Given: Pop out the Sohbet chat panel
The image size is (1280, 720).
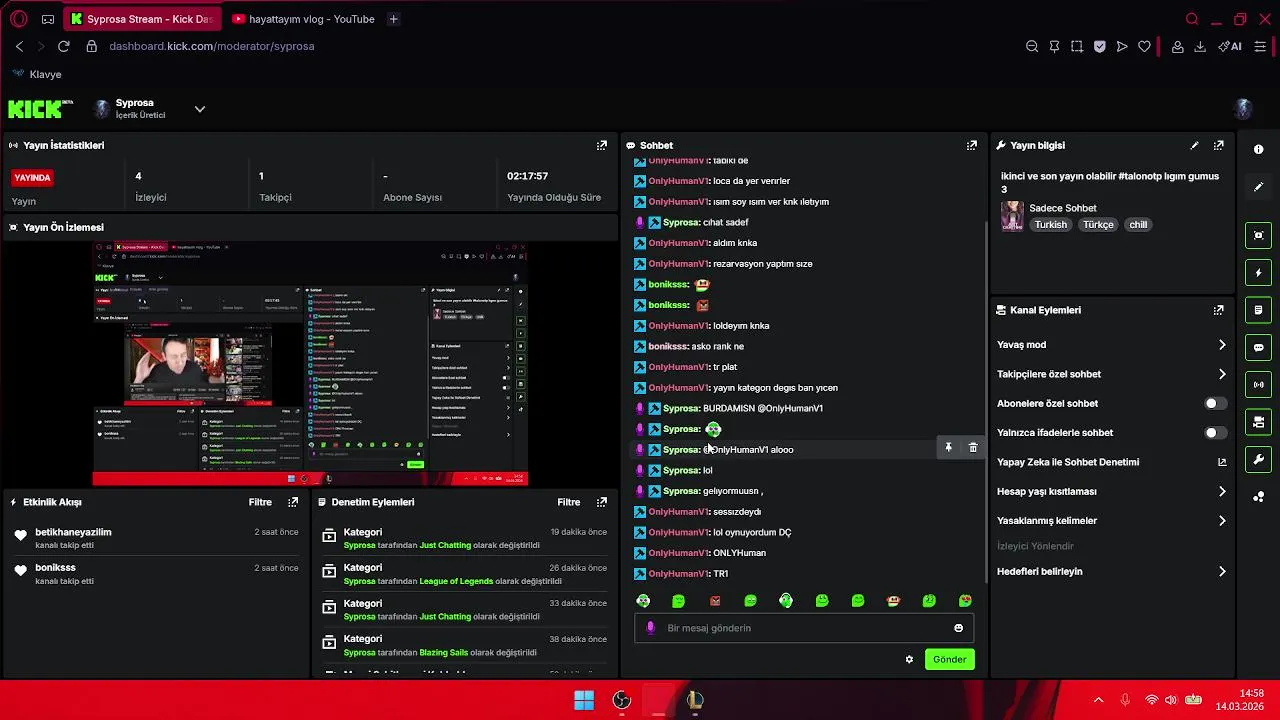Looking at the screenshot, I should click(971, 145).
